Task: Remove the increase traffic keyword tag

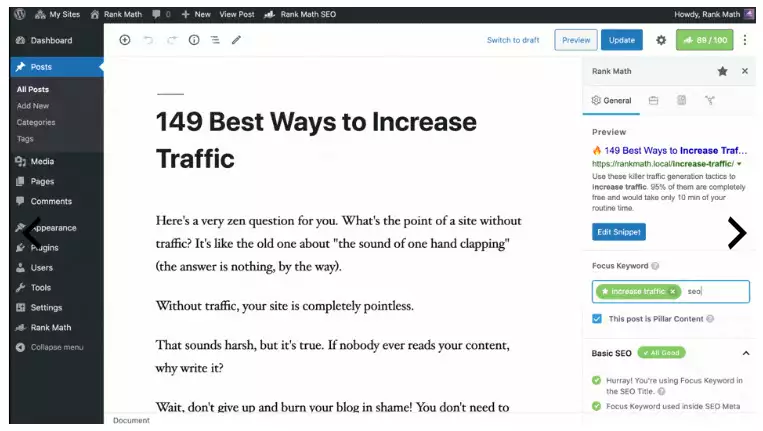Action: coord(672,291)
